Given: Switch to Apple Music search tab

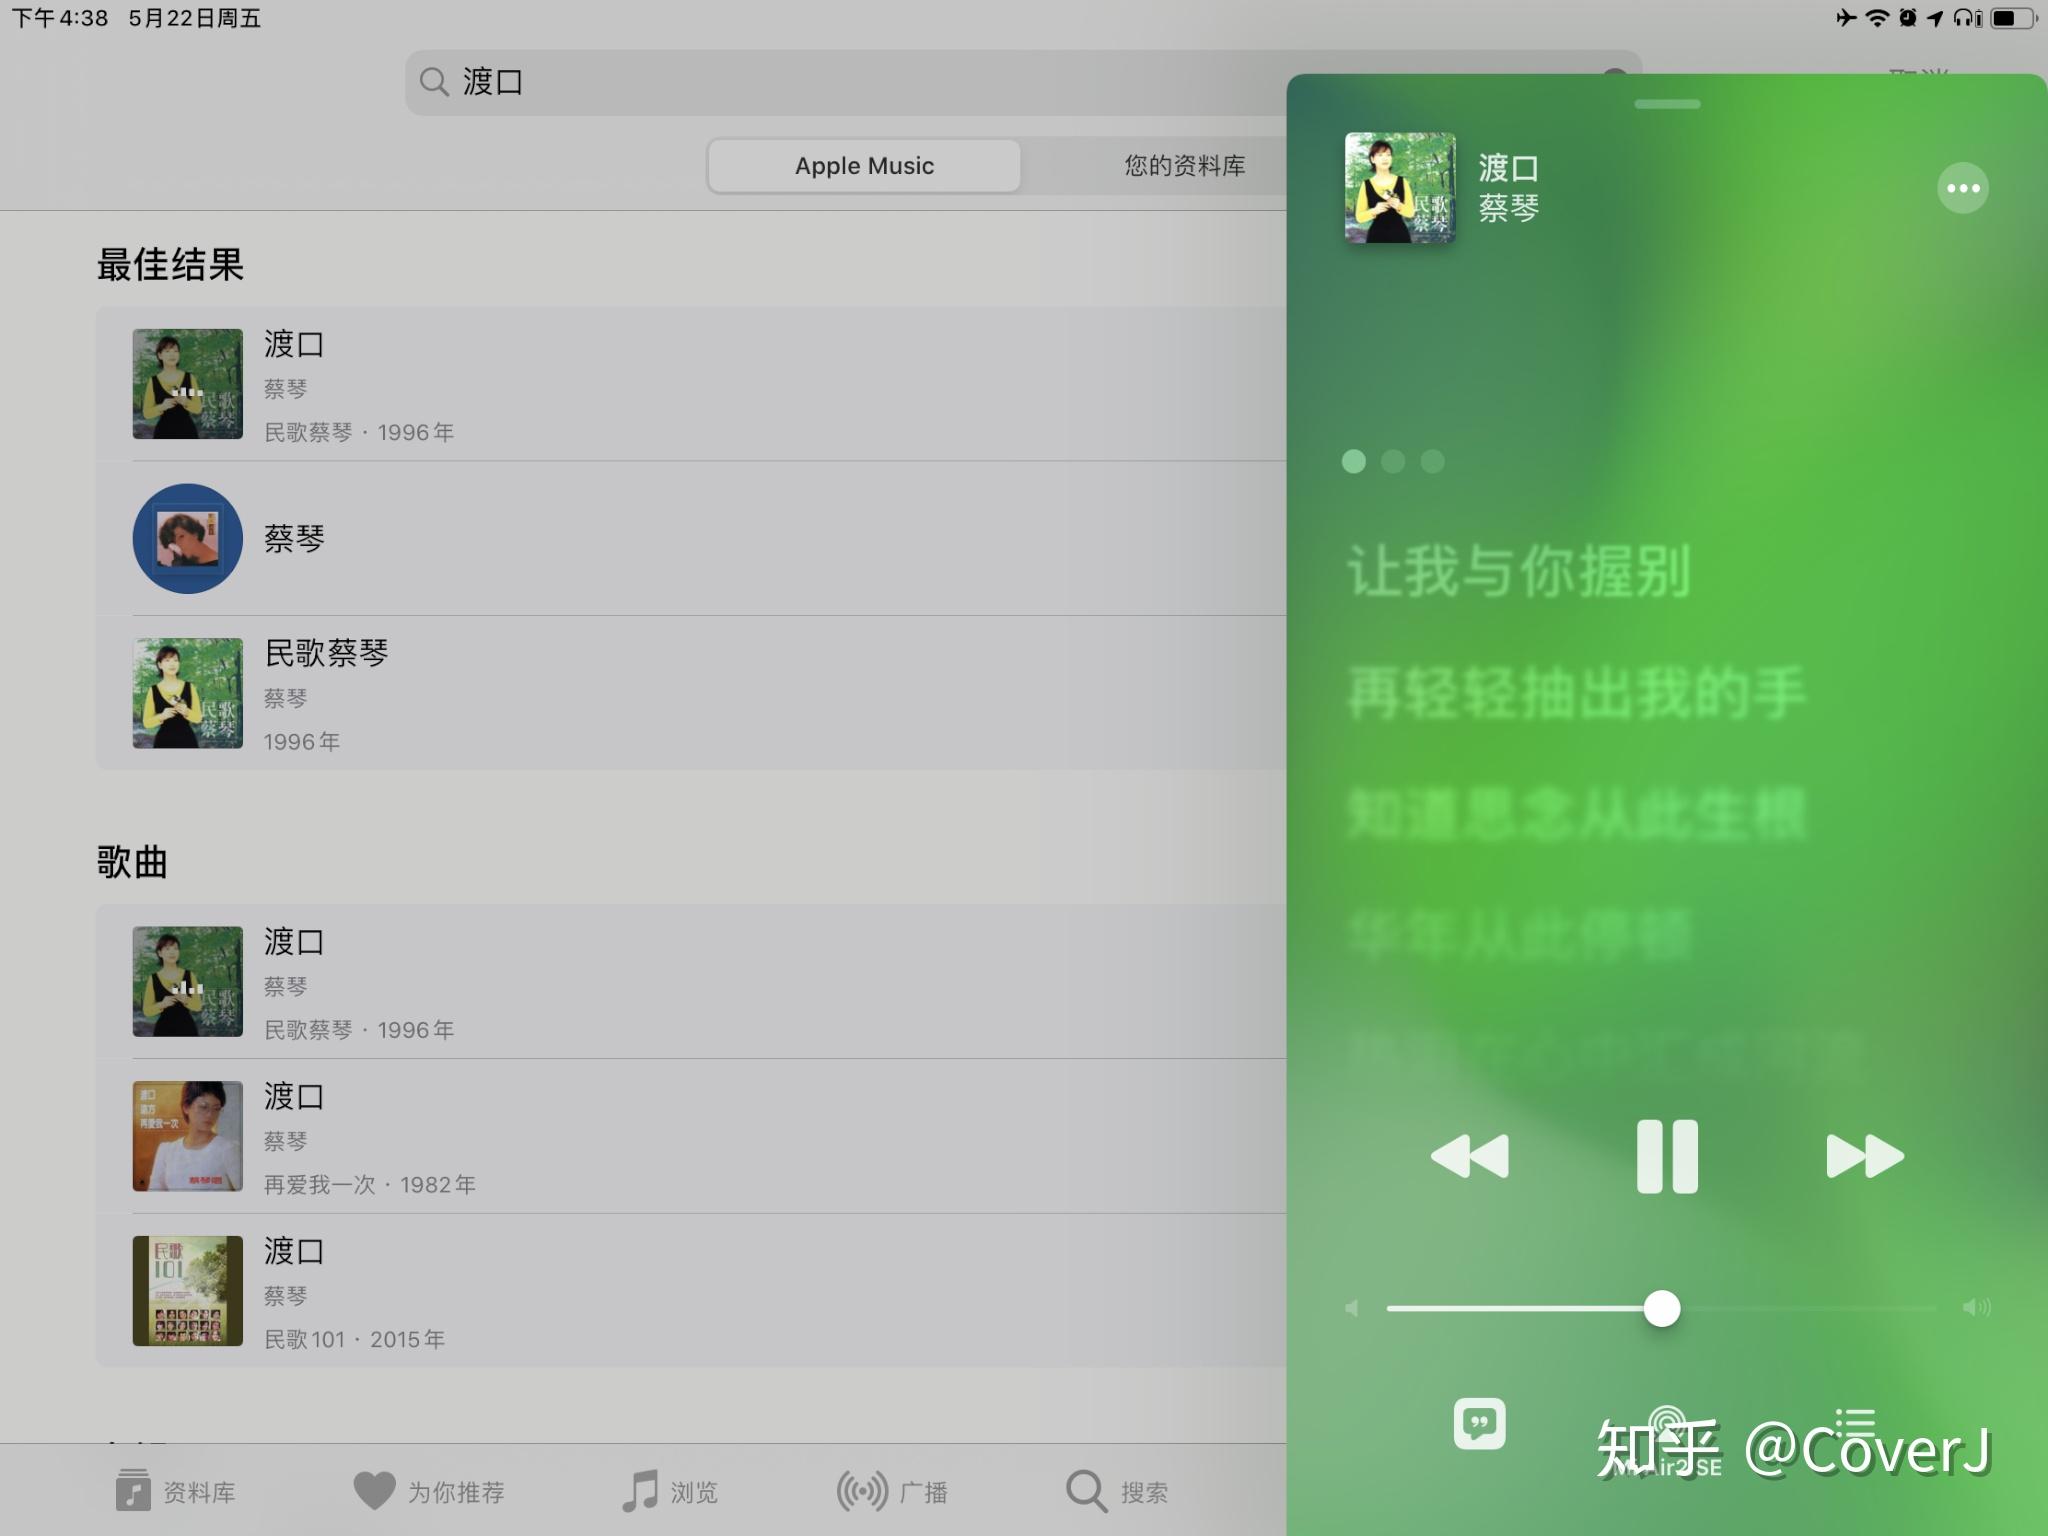Looking at the screenshot, I should 868,165.
